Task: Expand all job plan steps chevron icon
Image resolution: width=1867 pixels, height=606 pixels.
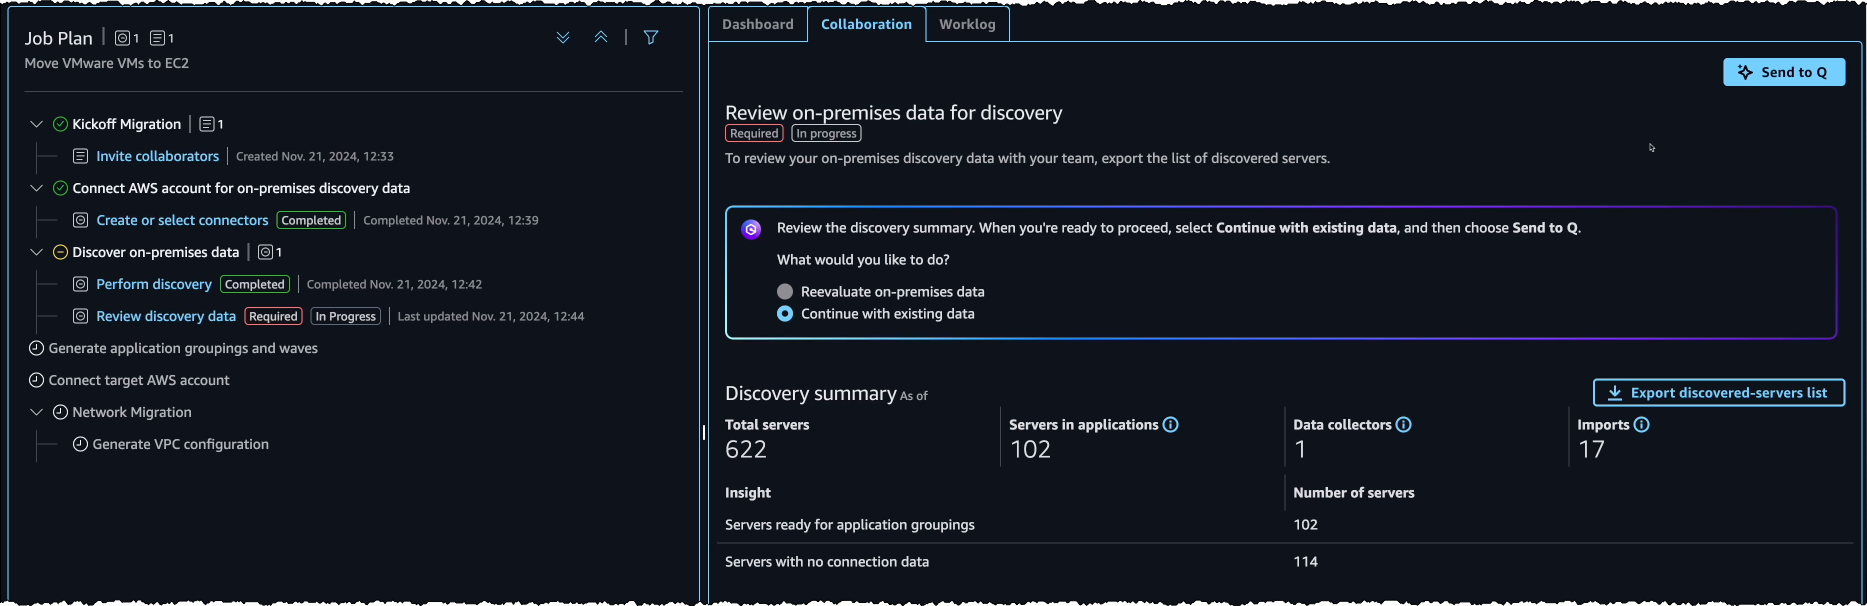Action: coord(563,37)
